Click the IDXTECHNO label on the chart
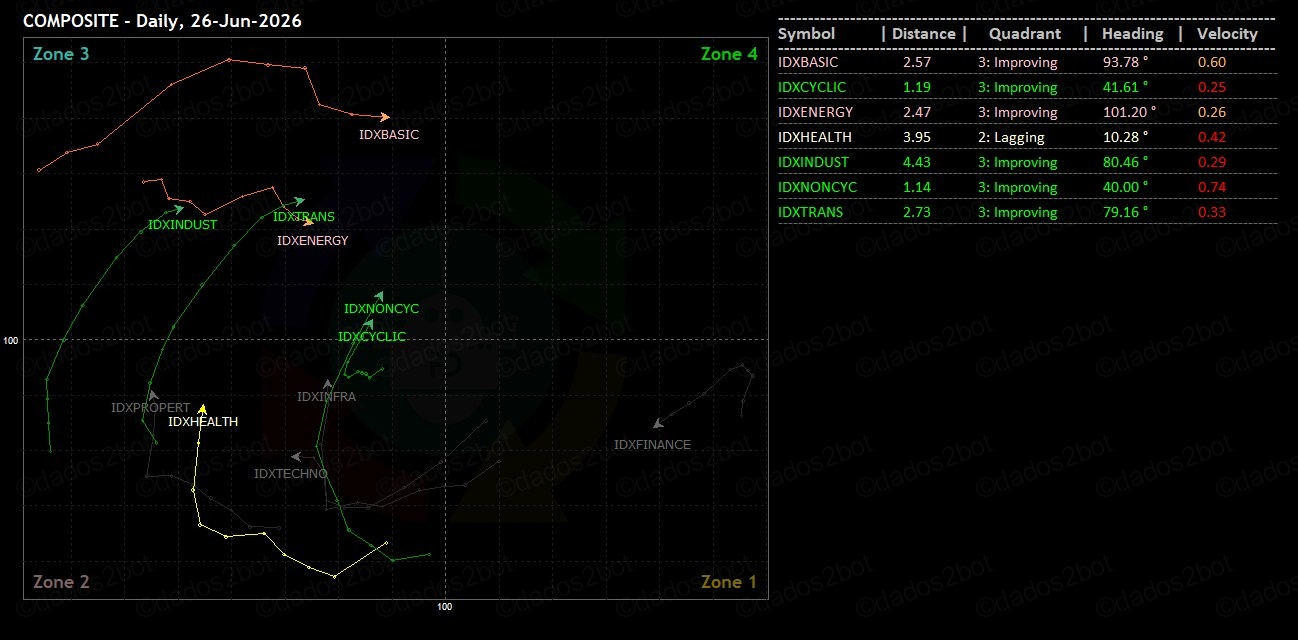 tap(291, 474)
